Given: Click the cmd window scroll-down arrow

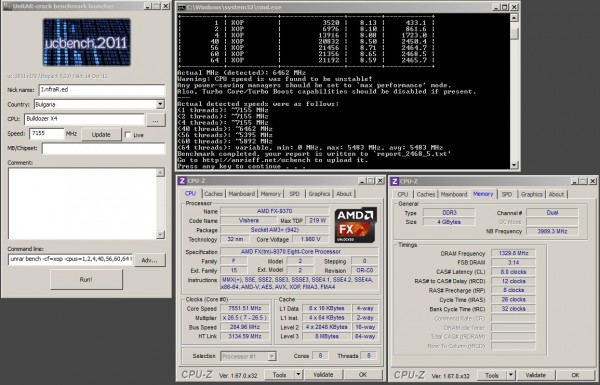Looking at the screenshot, I should pyautogui.click(x=514, y=165).
